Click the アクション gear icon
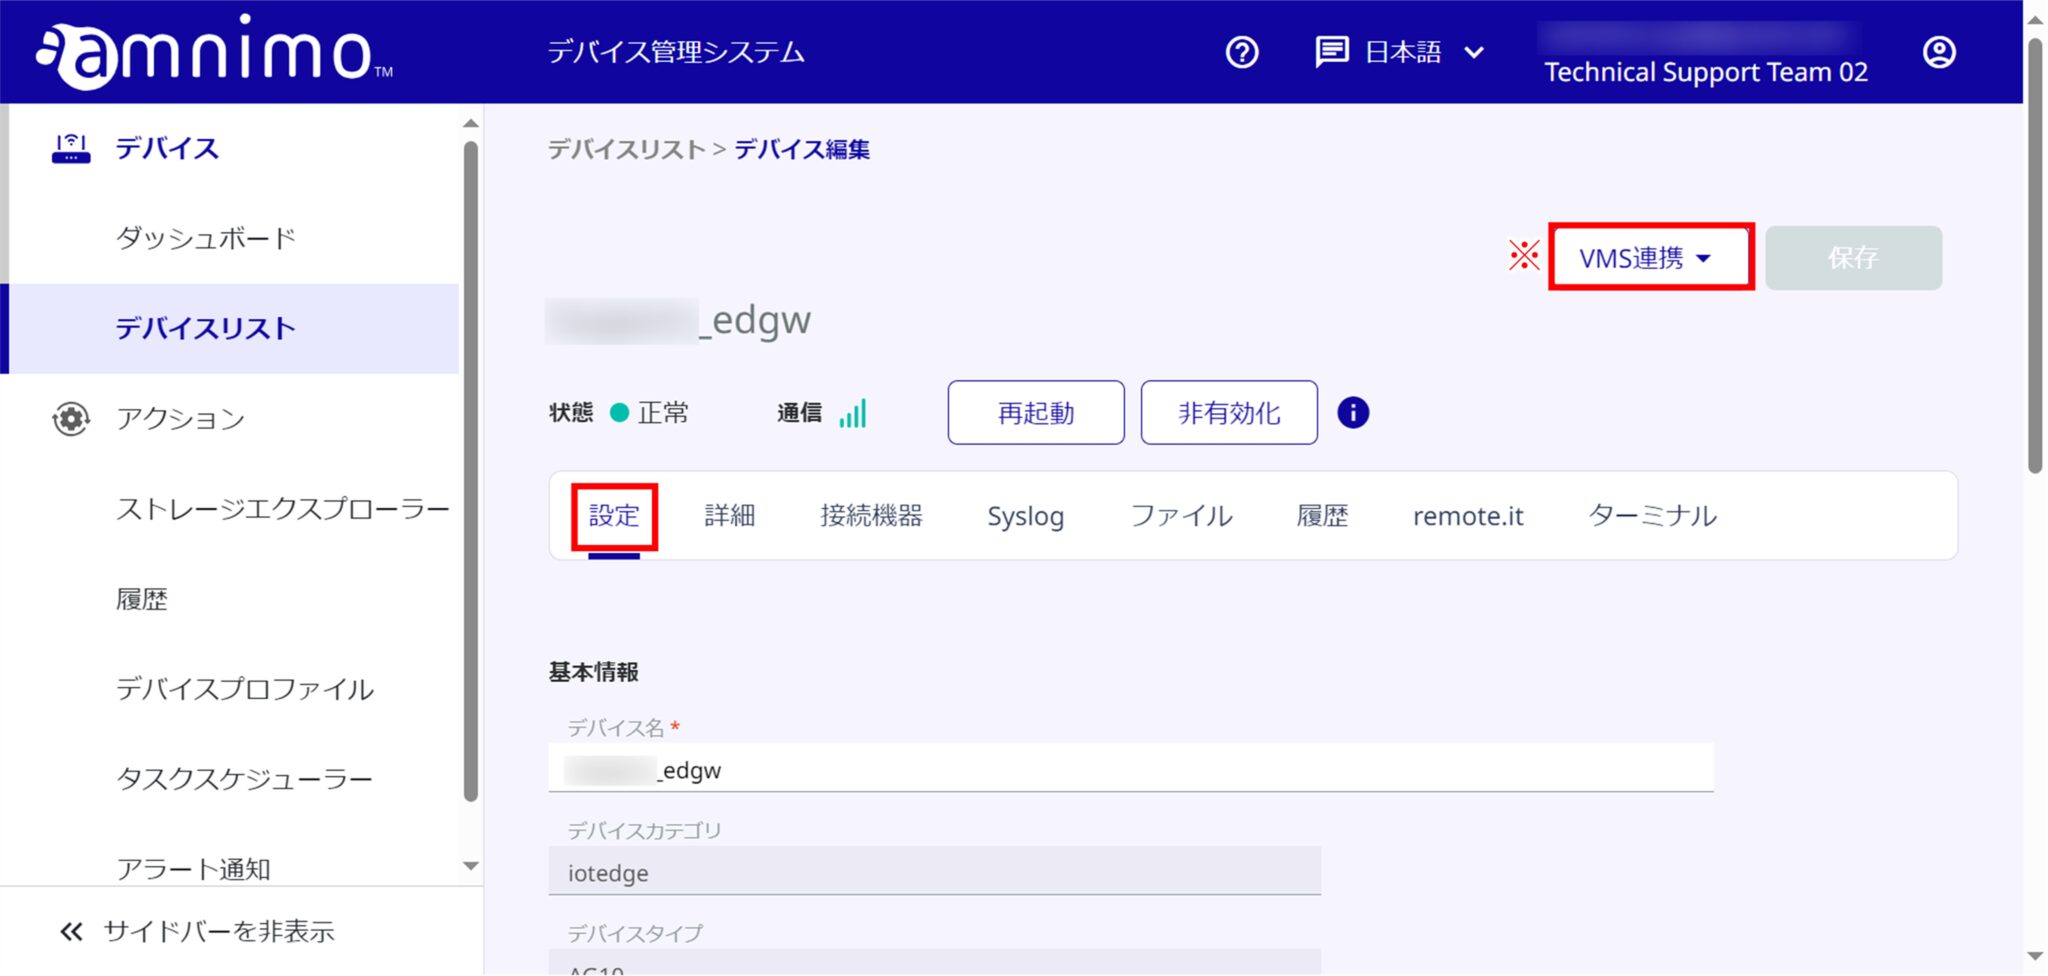 tap(70, 419)
